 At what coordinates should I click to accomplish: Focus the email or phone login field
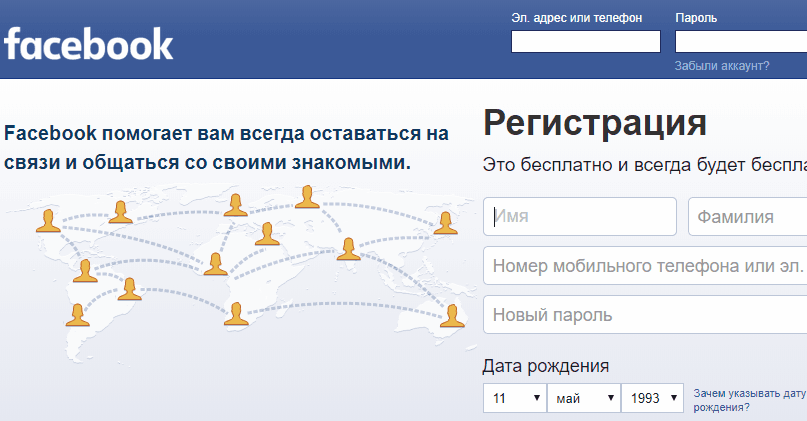[586, 41]
